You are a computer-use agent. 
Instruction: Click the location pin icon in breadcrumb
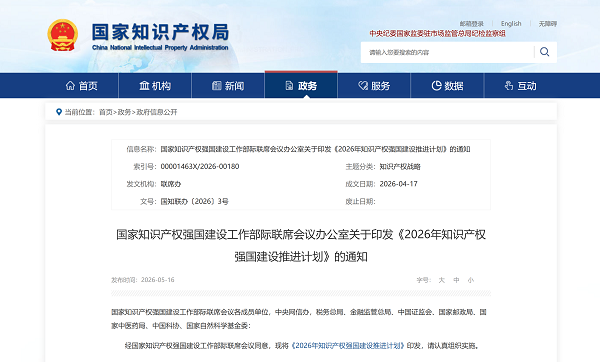tap(59, 112)
